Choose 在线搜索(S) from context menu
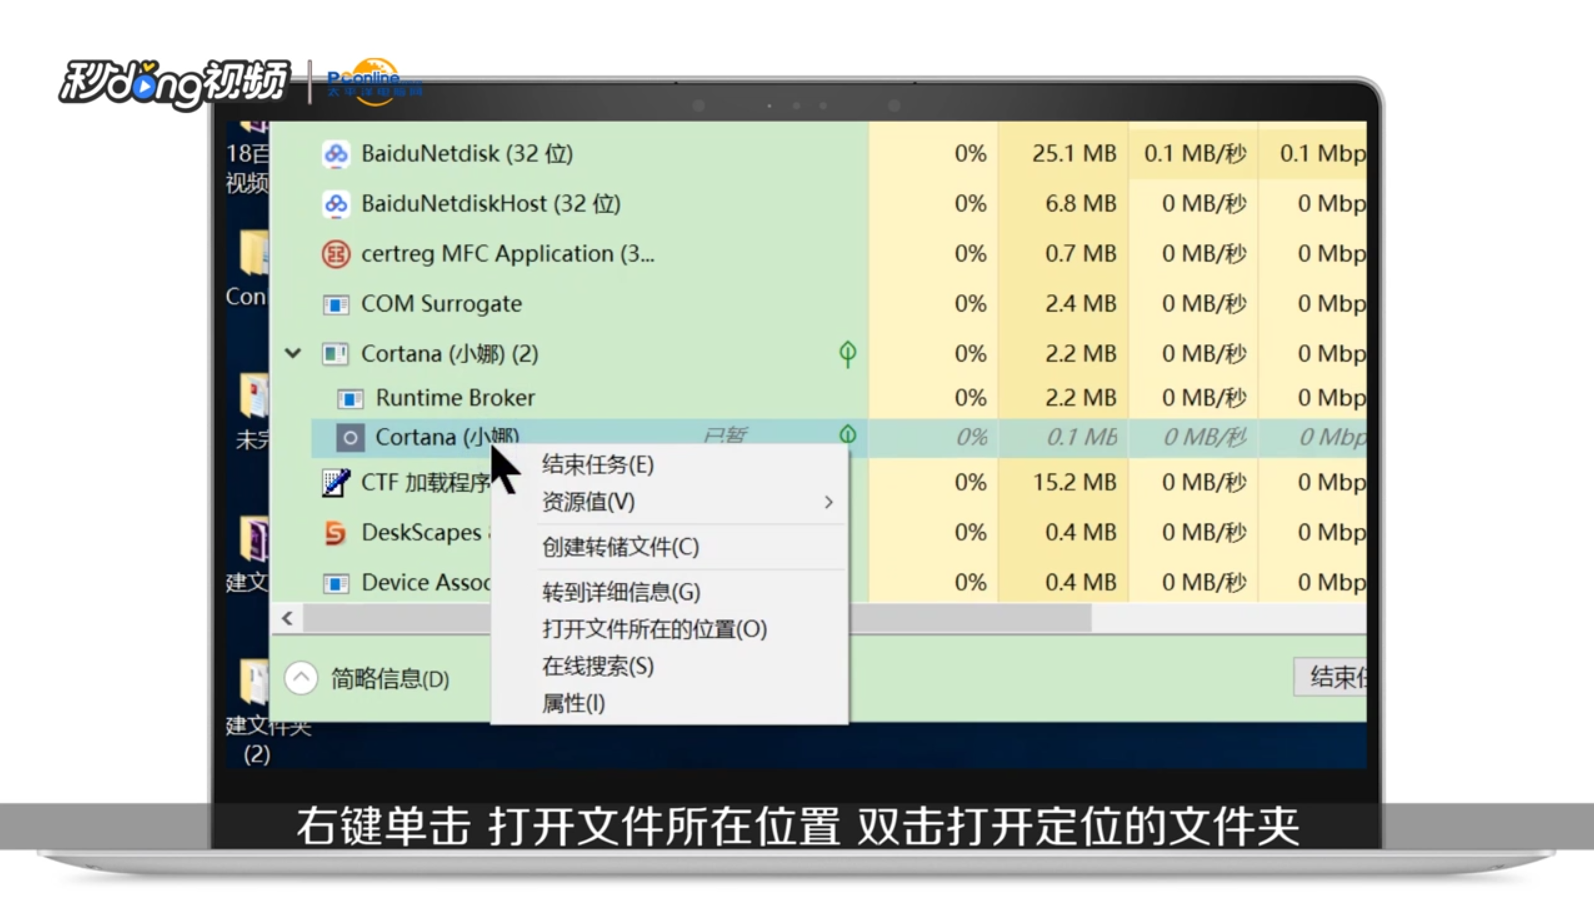The width and height of the screenshot is (1594, 898). click(x=598, y=666)
